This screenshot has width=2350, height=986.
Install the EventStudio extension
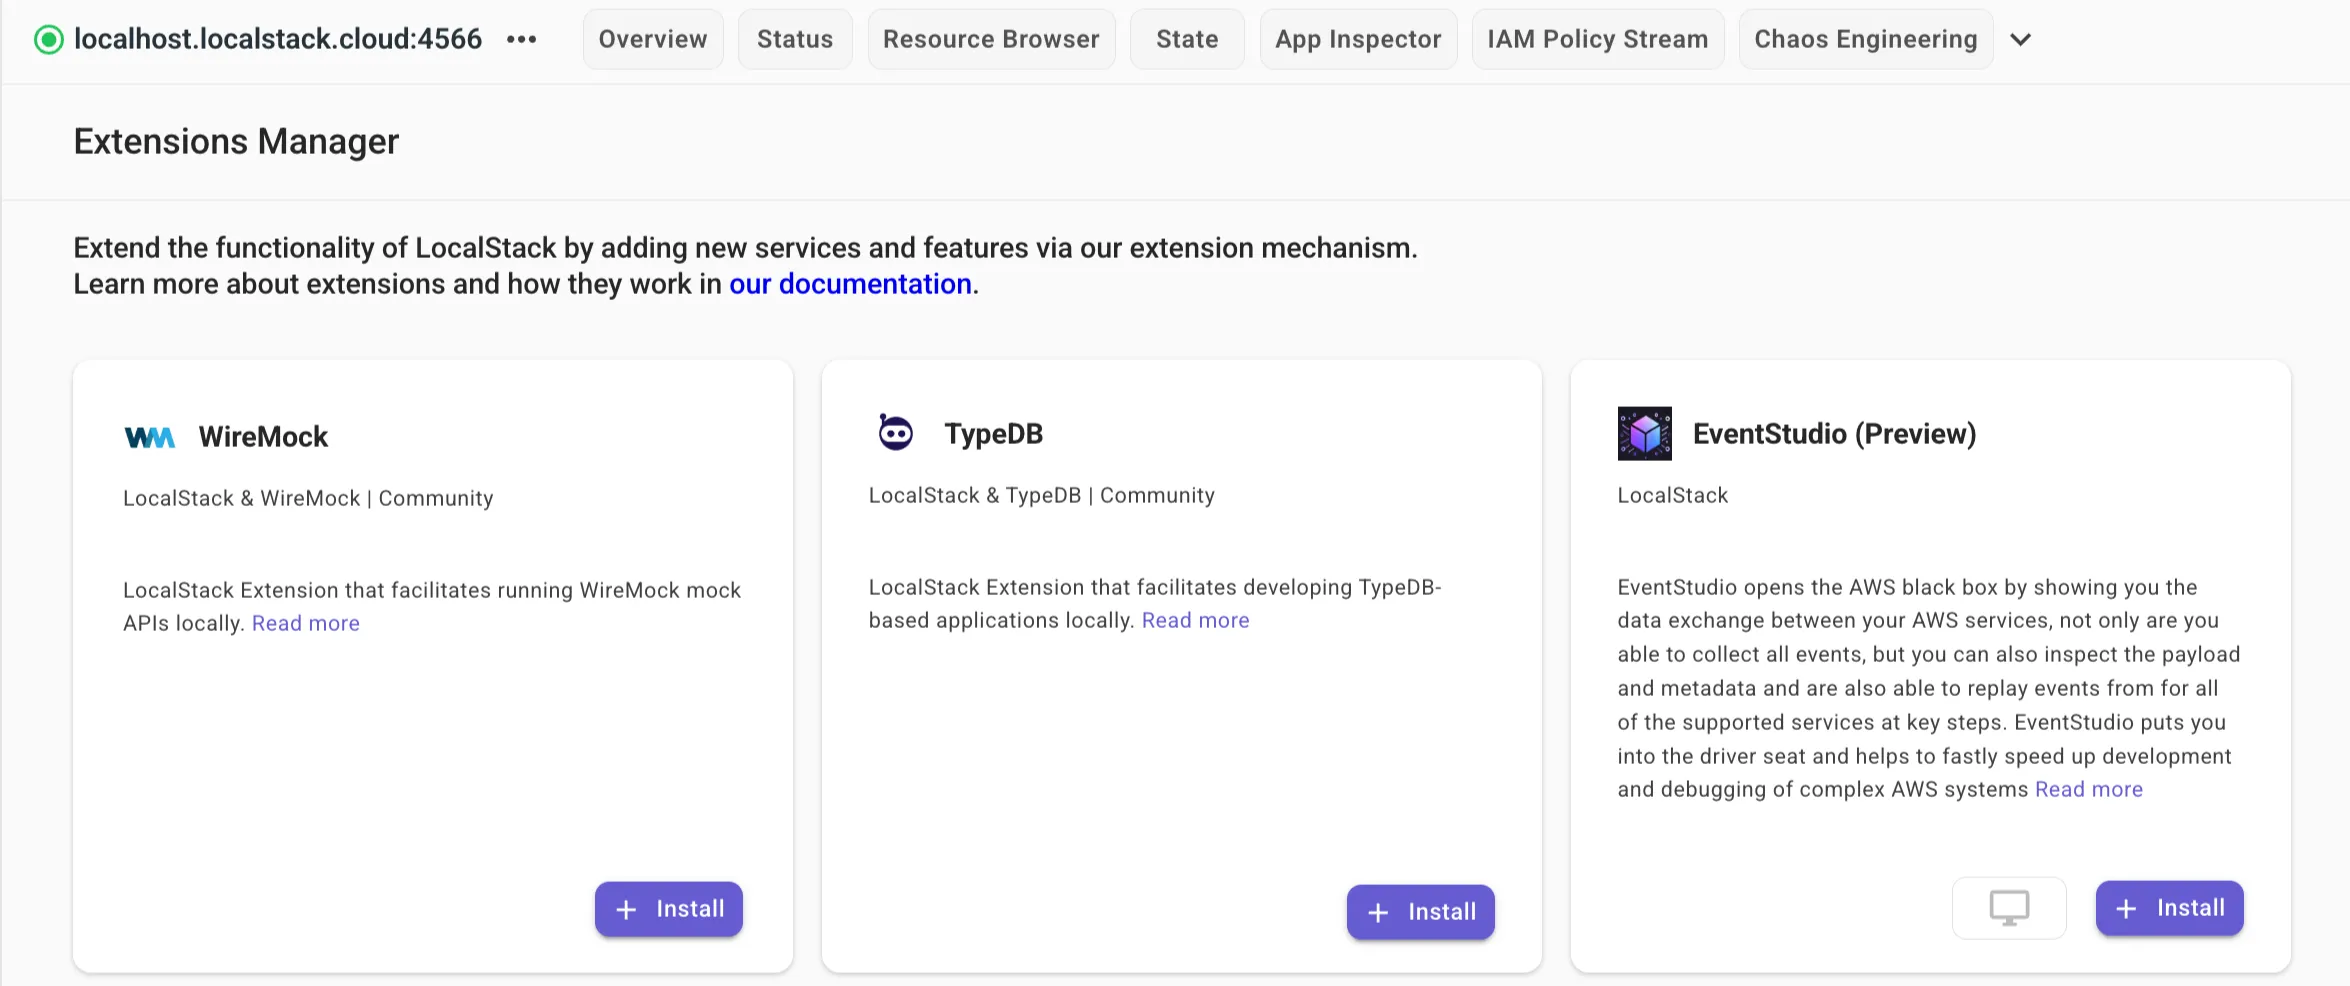(2169, 908)
